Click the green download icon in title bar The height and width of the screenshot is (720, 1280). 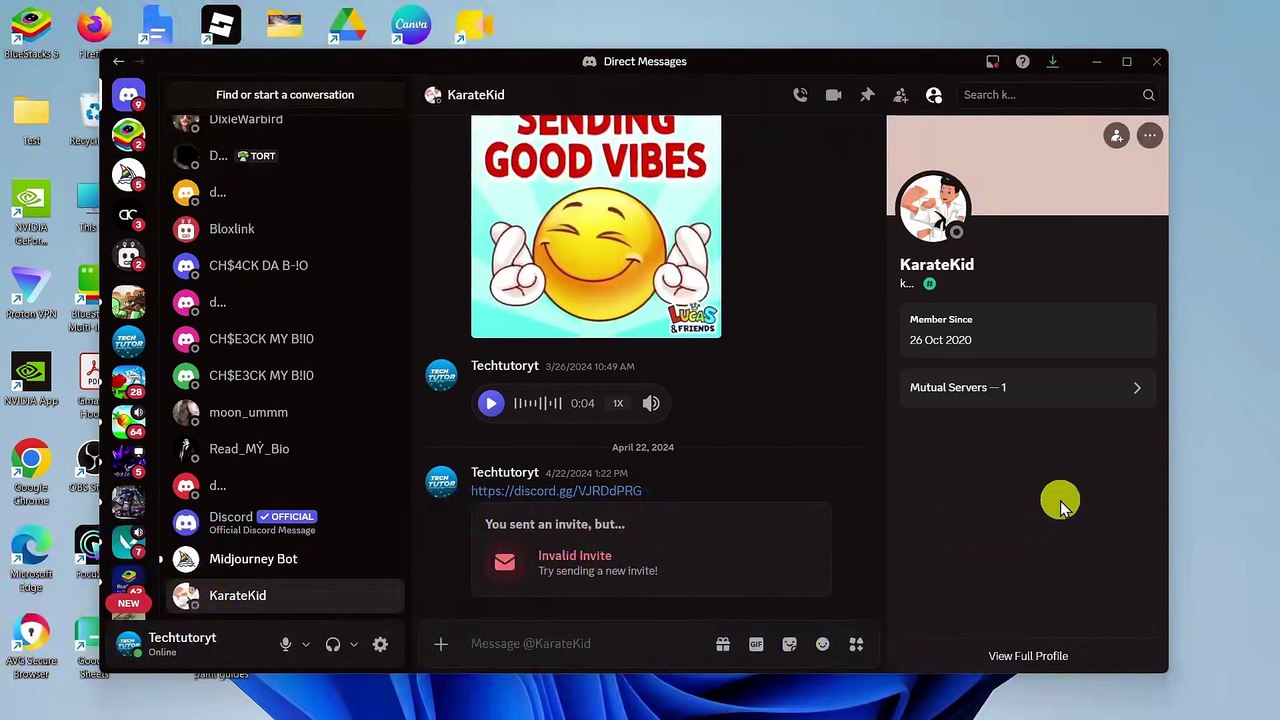click(x=1052, y=62)
